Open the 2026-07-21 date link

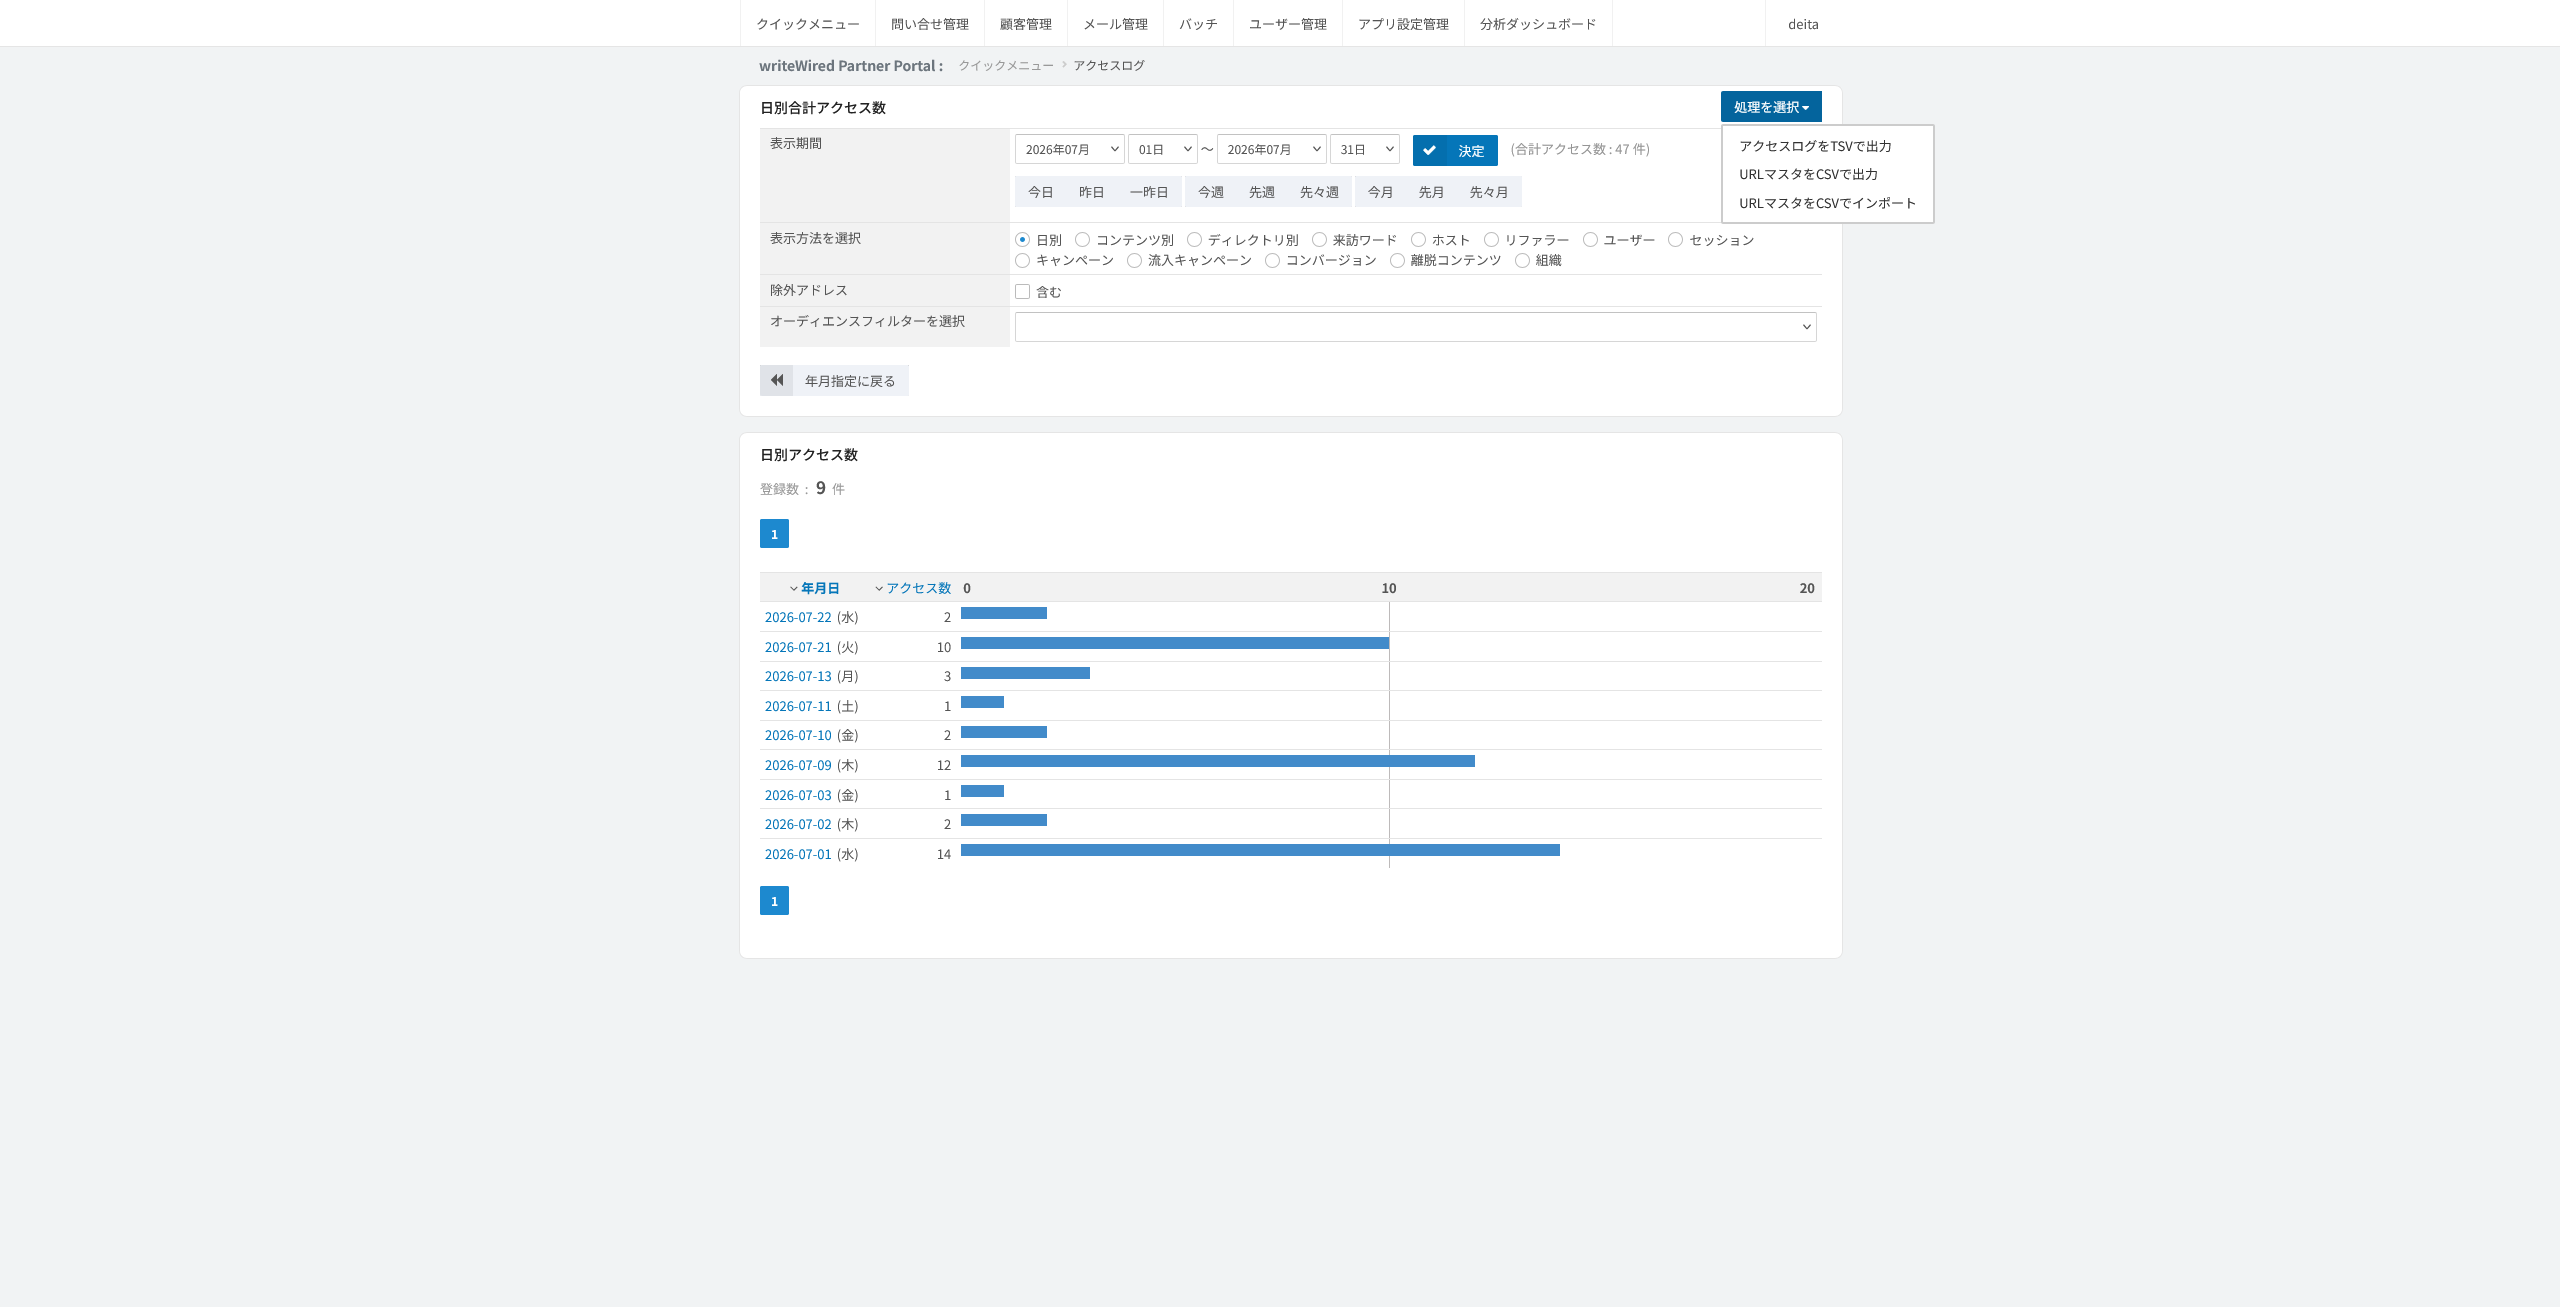coord(798,648)
